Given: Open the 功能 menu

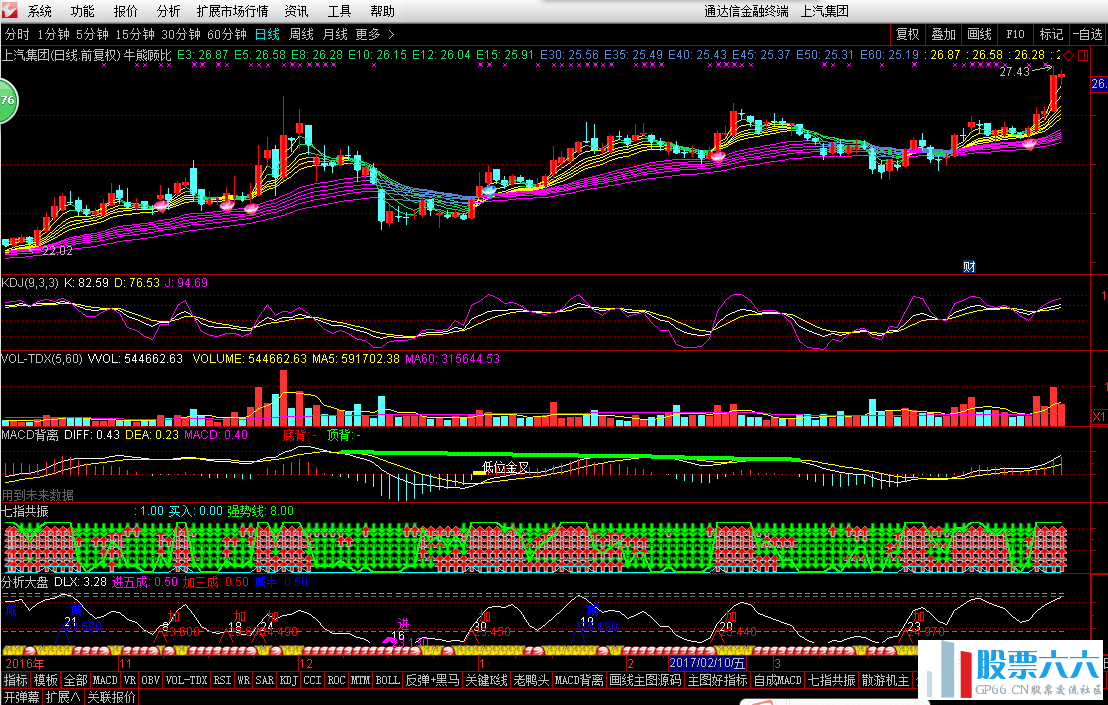Looking at the screenshot, I should pos(82,11).
